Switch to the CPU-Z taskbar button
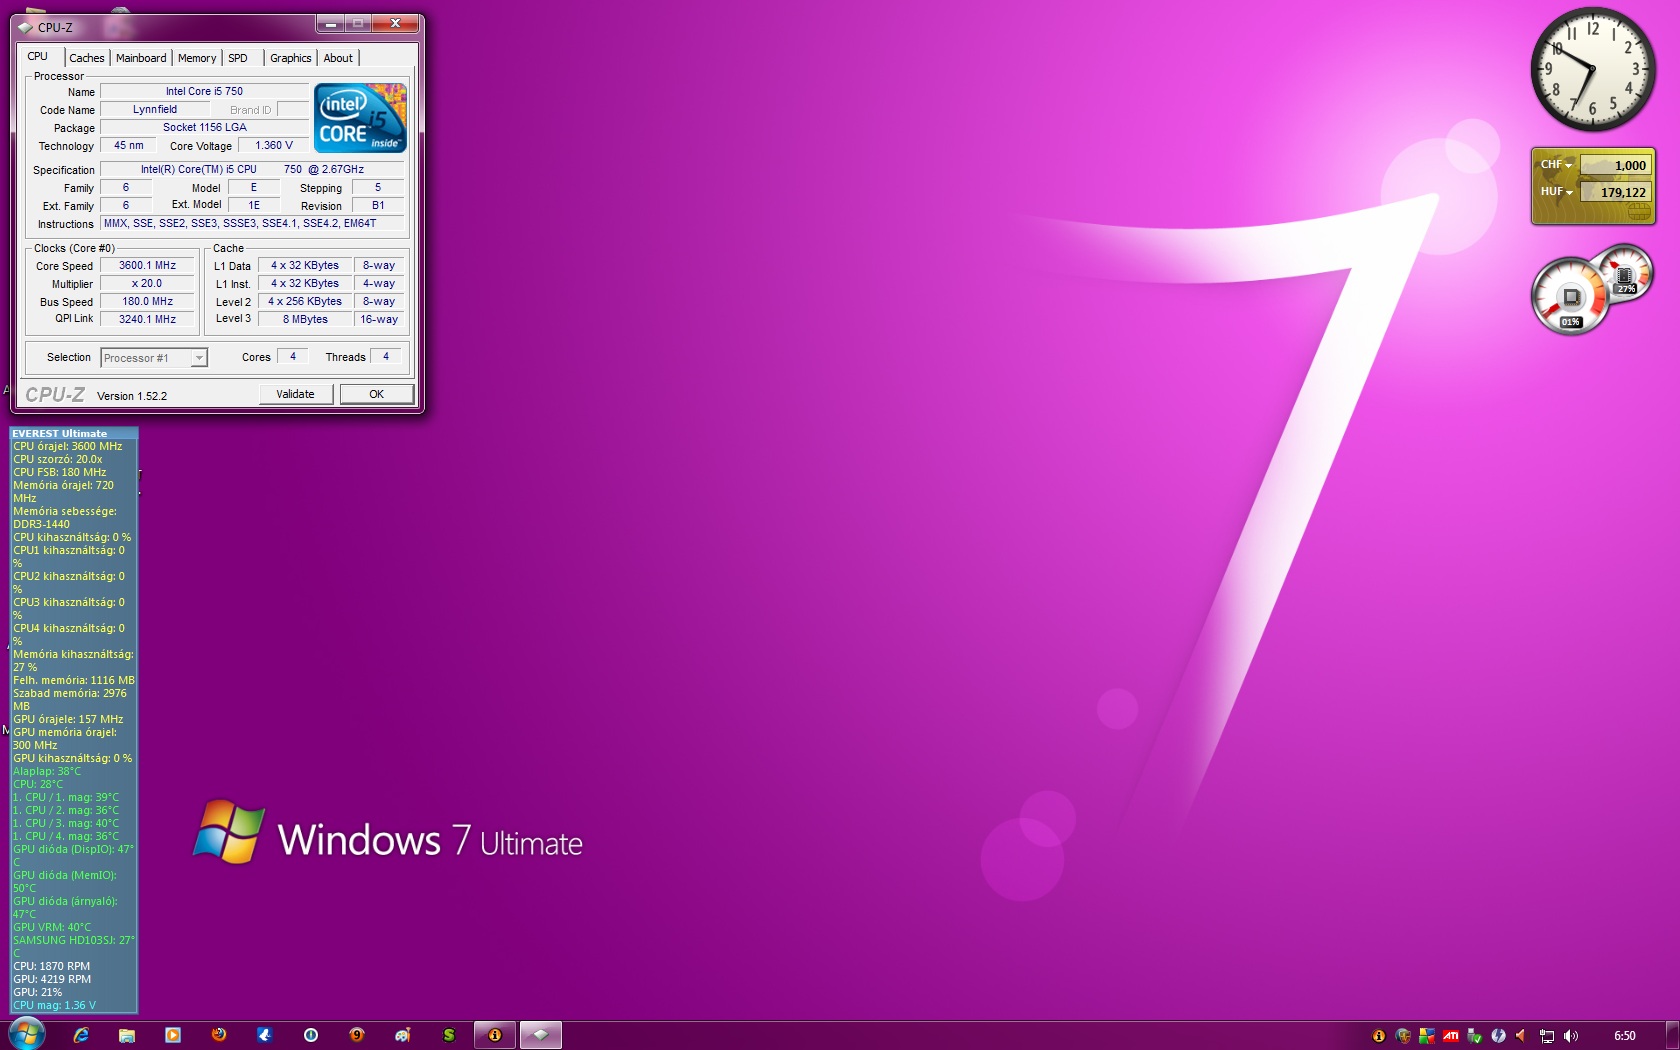 coord(541,1035)
